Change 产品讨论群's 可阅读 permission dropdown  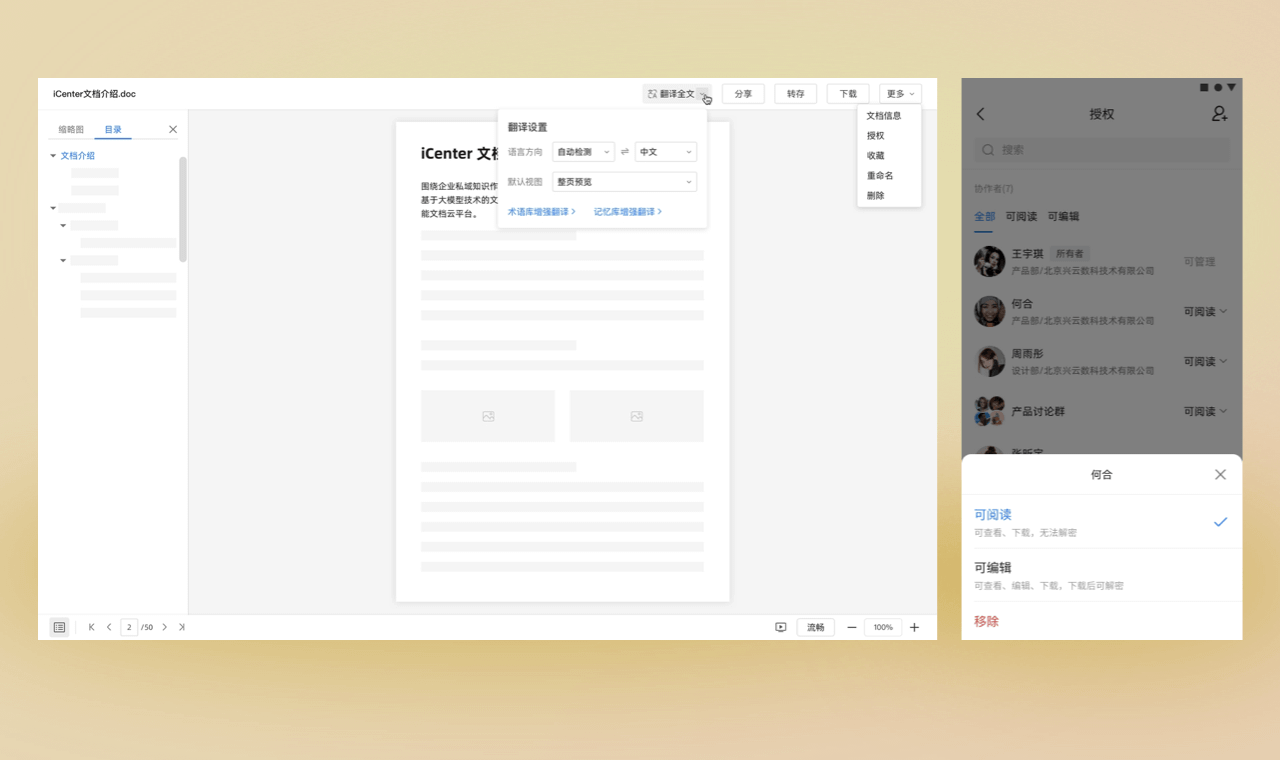click(x=1205, y=411)
